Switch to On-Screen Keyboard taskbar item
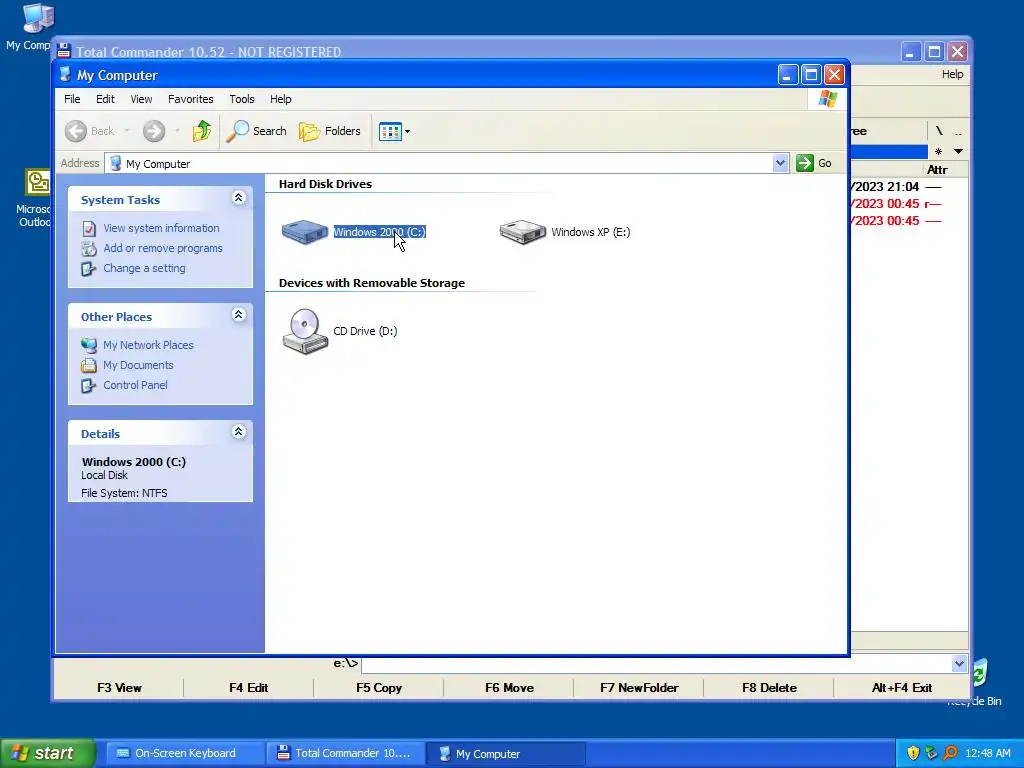Image resolution: width=1024 pixels, height=768 pixels. (x=185, y=754)
